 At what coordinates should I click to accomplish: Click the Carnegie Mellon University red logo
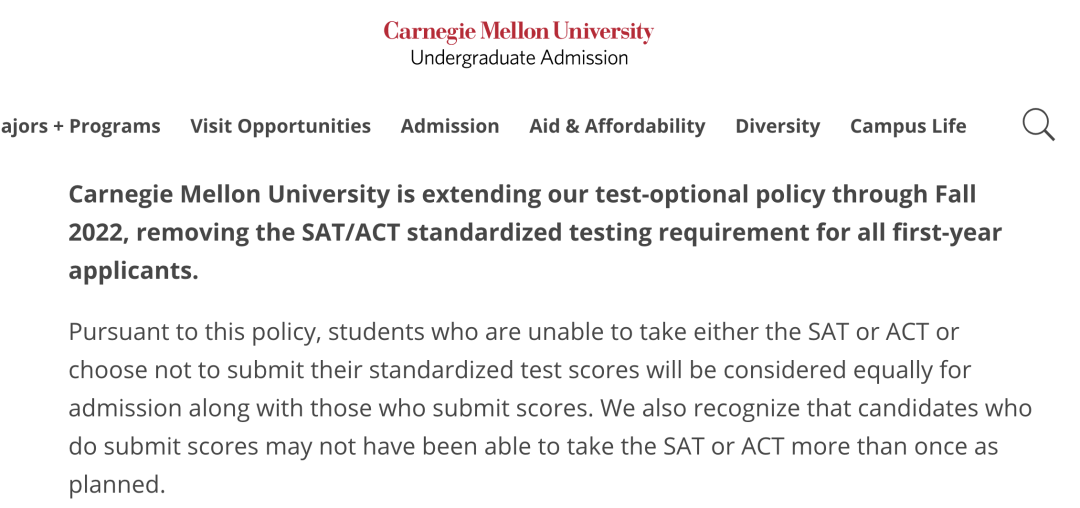(519, 32)
